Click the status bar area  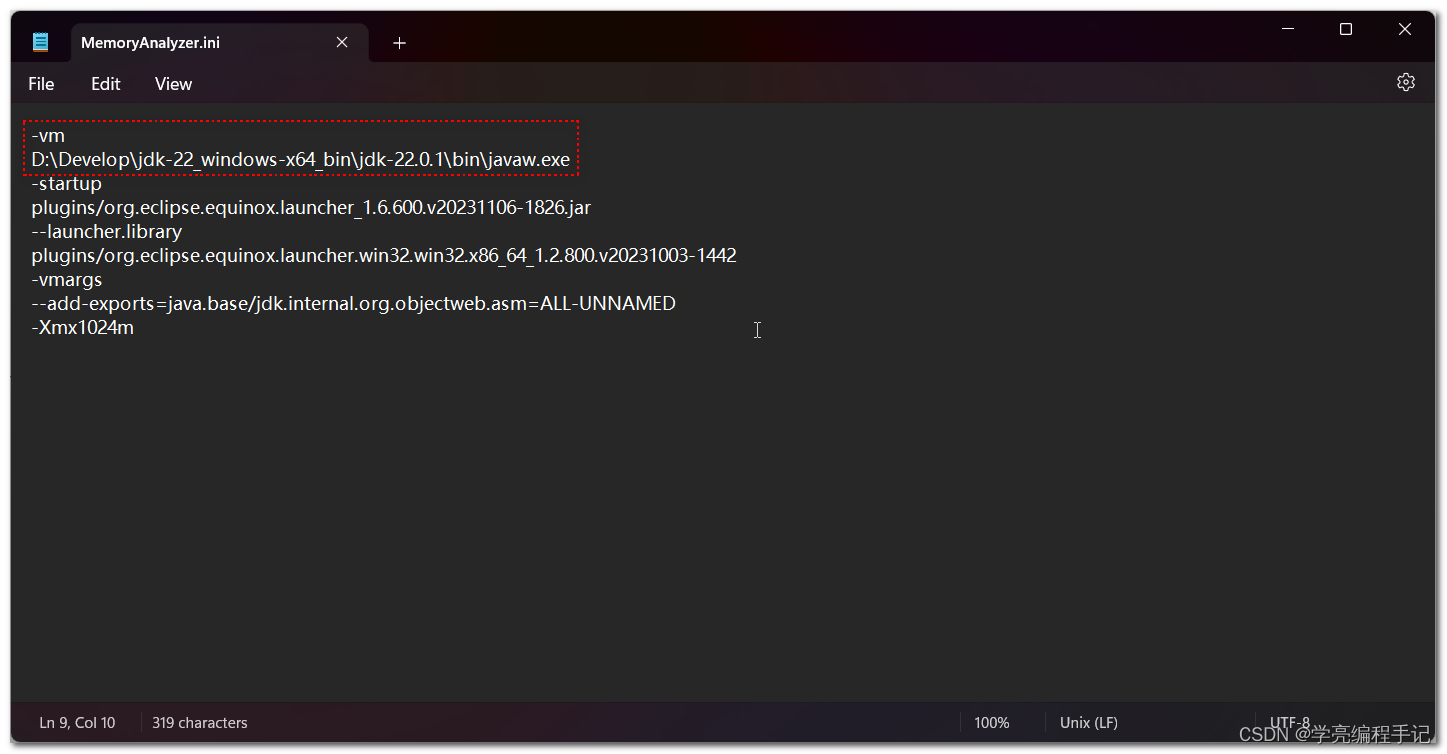[600, 722]
